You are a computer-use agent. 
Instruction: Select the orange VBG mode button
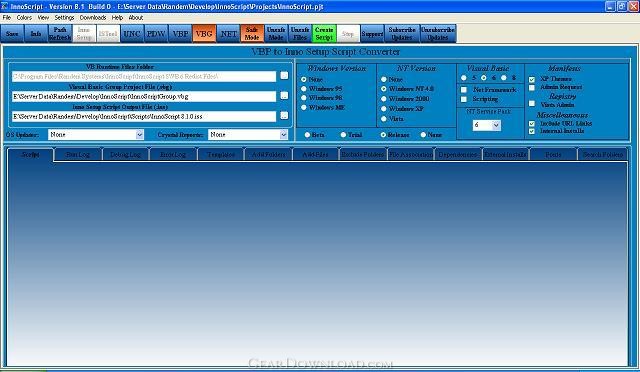[x=204, y=33]
